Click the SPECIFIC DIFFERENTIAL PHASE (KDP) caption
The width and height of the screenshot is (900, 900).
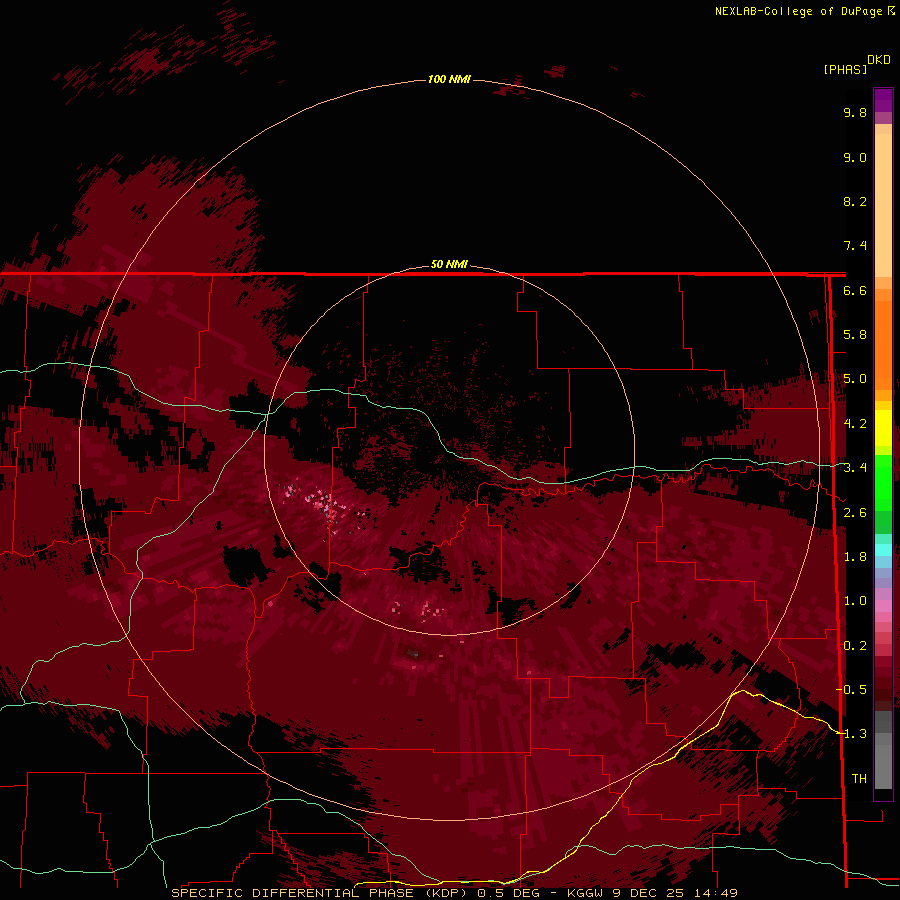coord(320,893)
